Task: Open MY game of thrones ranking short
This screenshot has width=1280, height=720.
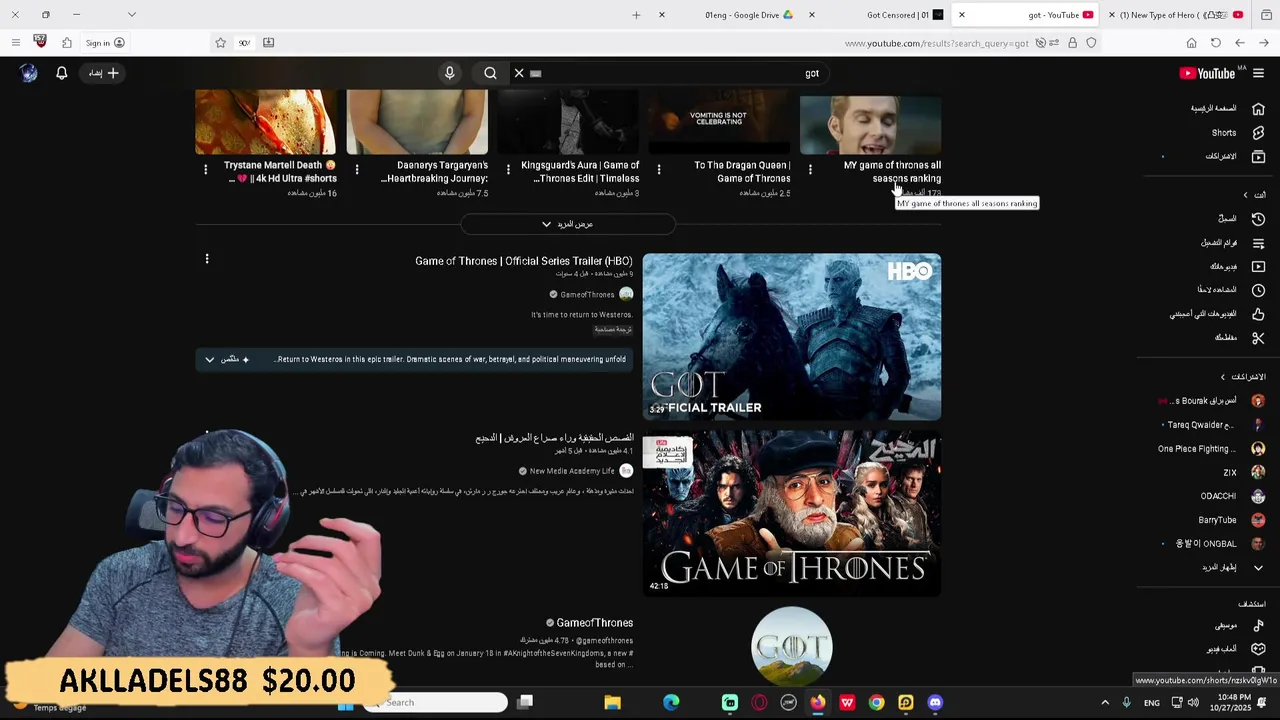Action: [x=892, y=171]
